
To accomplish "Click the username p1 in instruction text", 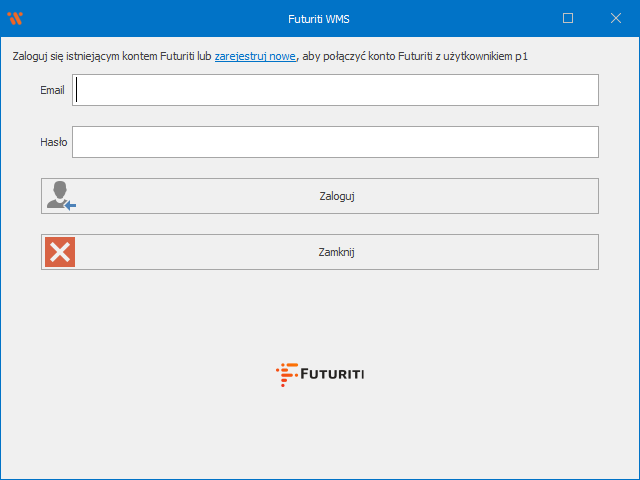I will coord(521,56).
